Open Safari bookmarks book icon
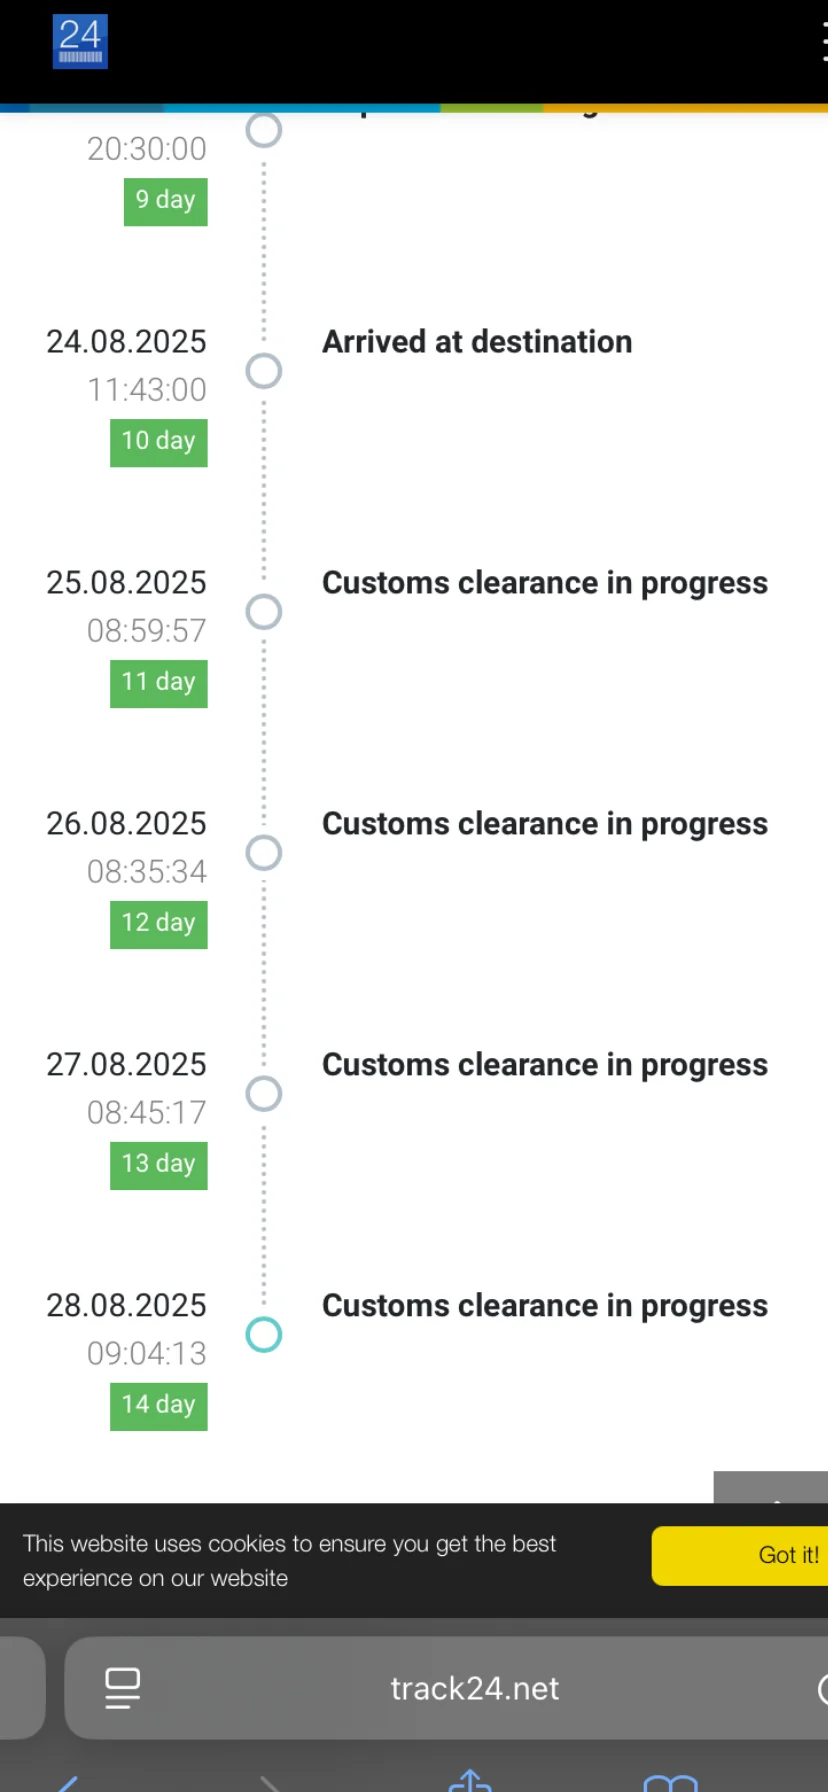 pyautogui.click(x=670, y=1782)
